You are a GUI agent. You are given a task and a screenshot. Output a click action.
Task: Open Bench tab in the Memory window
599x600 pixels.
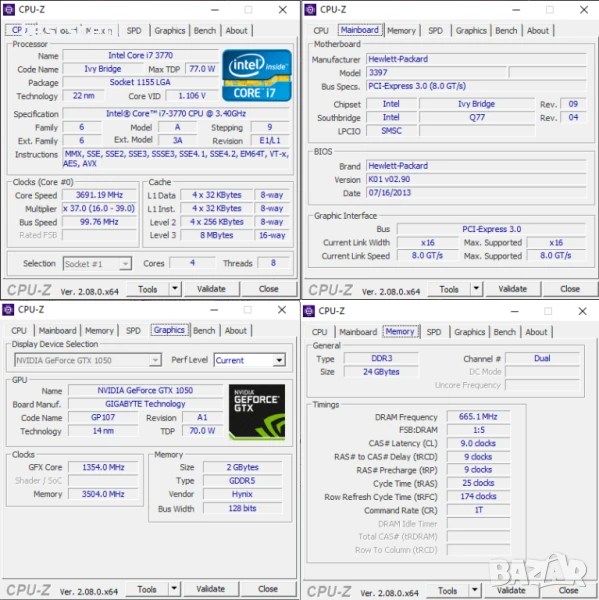tap(504, 332)
